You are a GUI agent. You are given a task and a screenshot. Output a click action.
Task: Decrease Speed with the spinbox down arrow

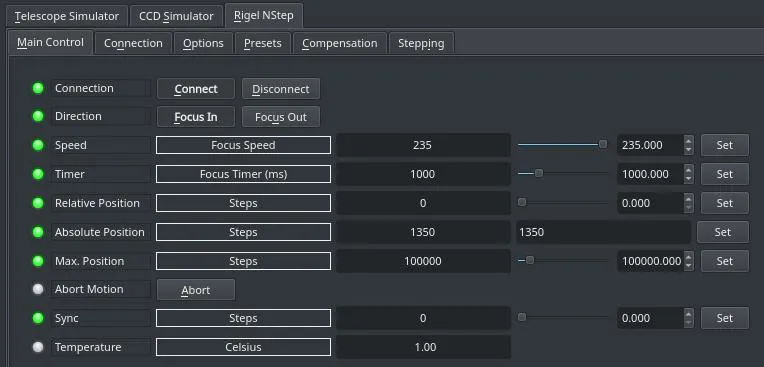[688, 150]
